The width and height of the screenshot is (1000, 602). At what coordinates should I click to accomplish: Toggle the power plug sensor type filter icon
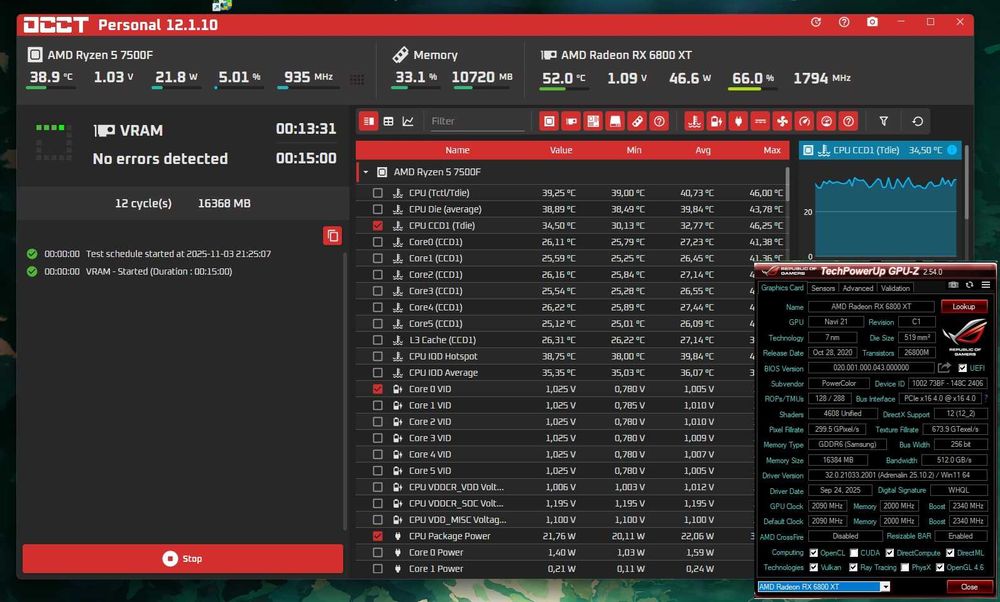[739, 121]
